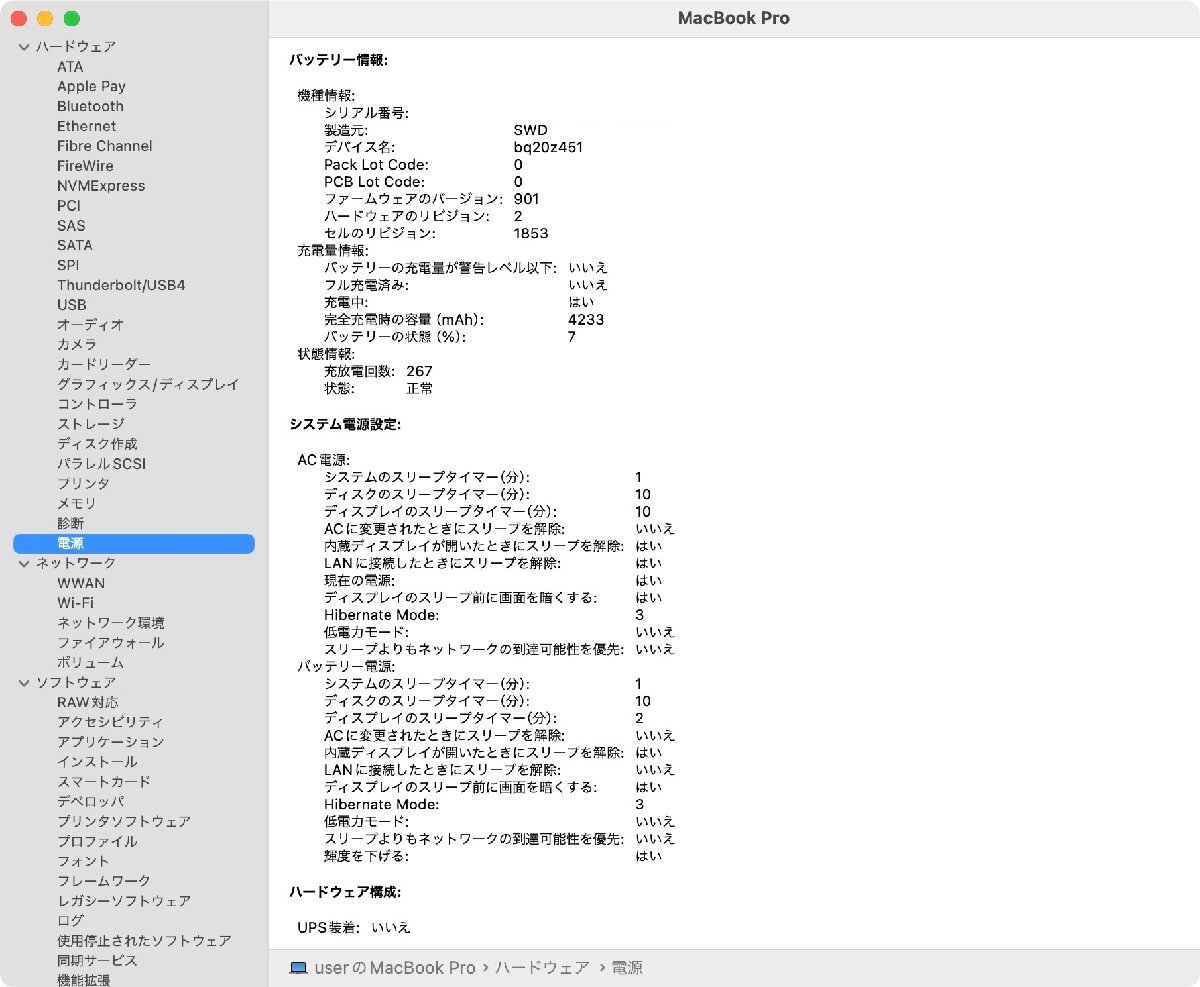Image resolution: width=1200 pixels, height=987 pixels.
Task: Select FireWire in the sidebar
Action: 85,166
